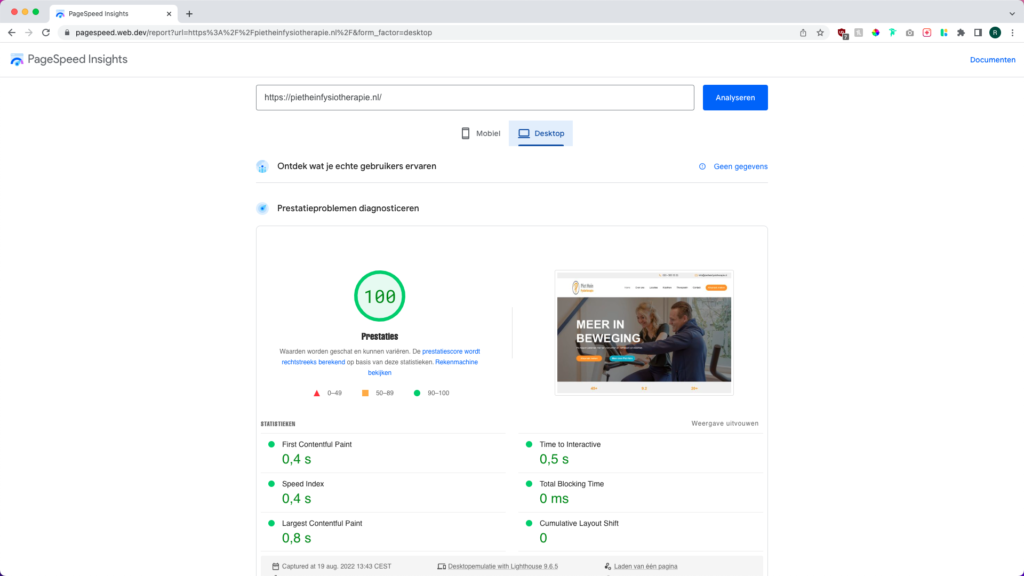Toggle the Chrome side panel icon
The image size is (1024, 576).
pos(978,32)
